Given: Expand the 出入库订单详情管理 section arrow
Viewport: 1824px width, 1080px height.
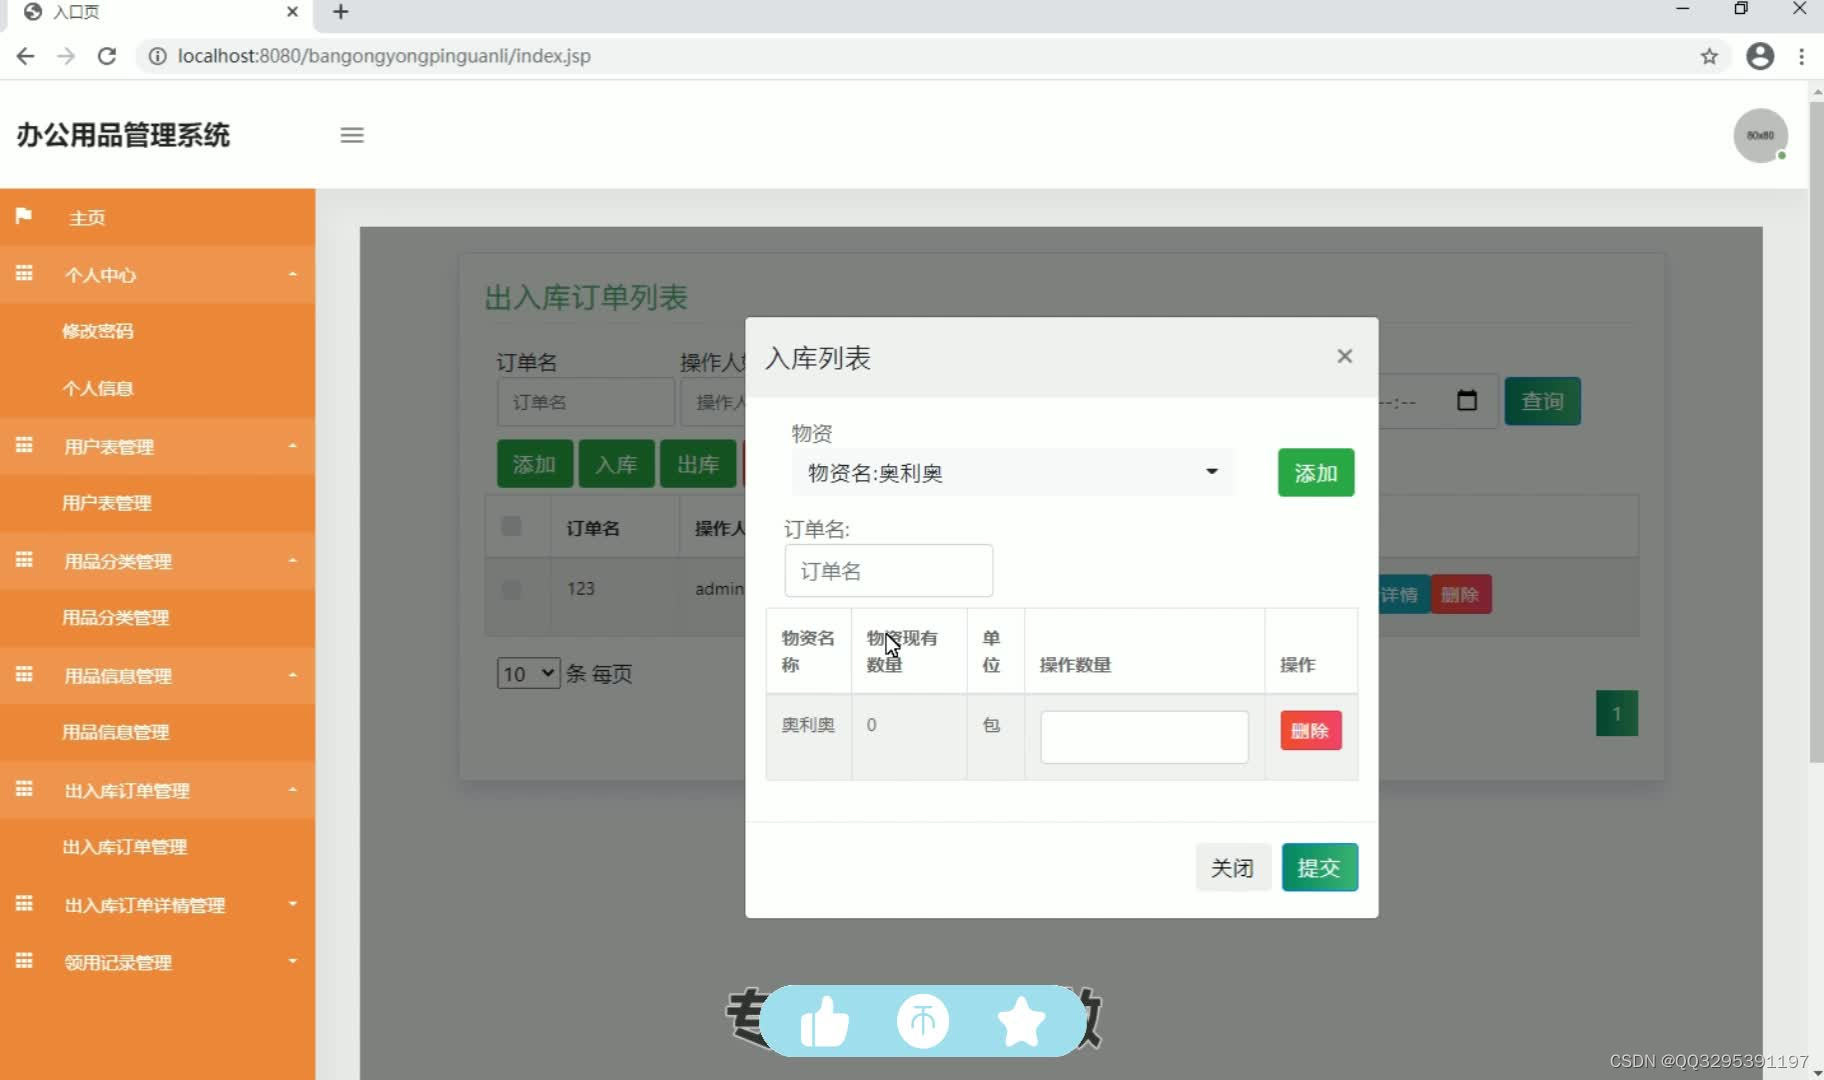Looking at the screenshot, I should tap(293, 904).
